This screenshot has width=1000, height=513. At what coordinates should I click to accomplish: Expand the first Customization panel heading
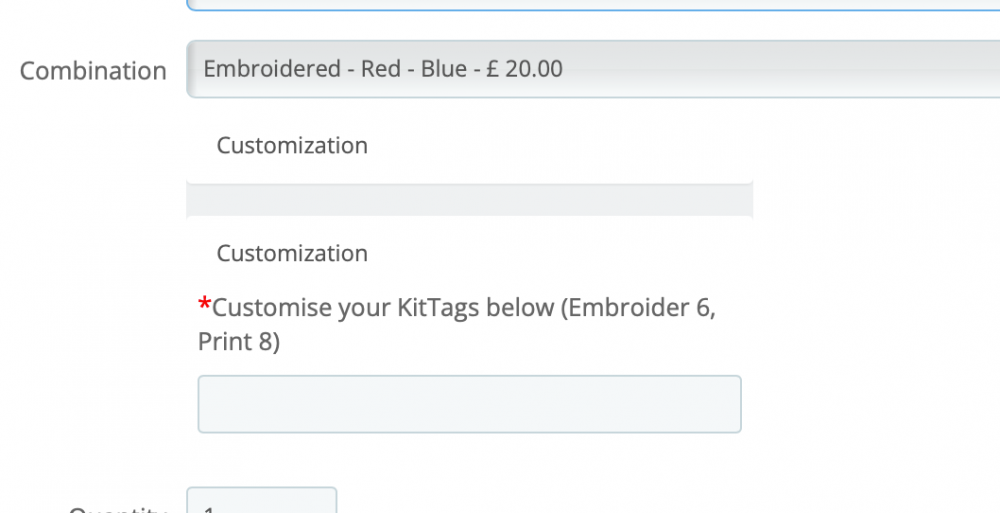[292, 146]
